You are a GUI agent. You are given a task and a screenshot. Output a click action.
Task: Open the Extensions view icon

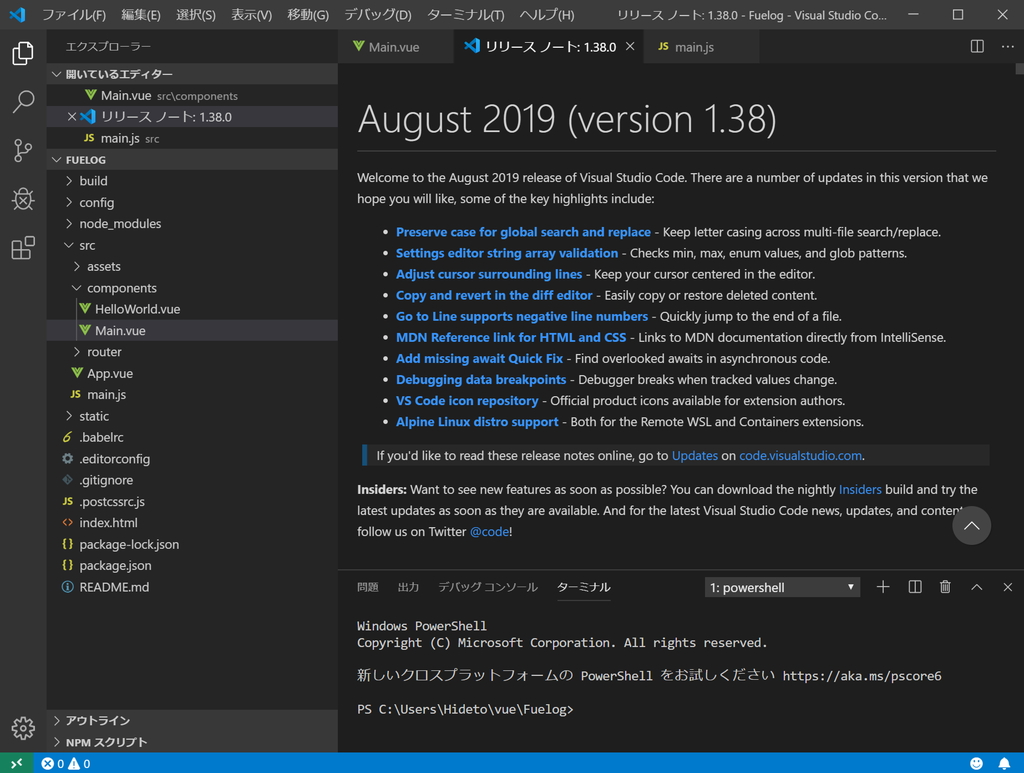pos(22,248)
